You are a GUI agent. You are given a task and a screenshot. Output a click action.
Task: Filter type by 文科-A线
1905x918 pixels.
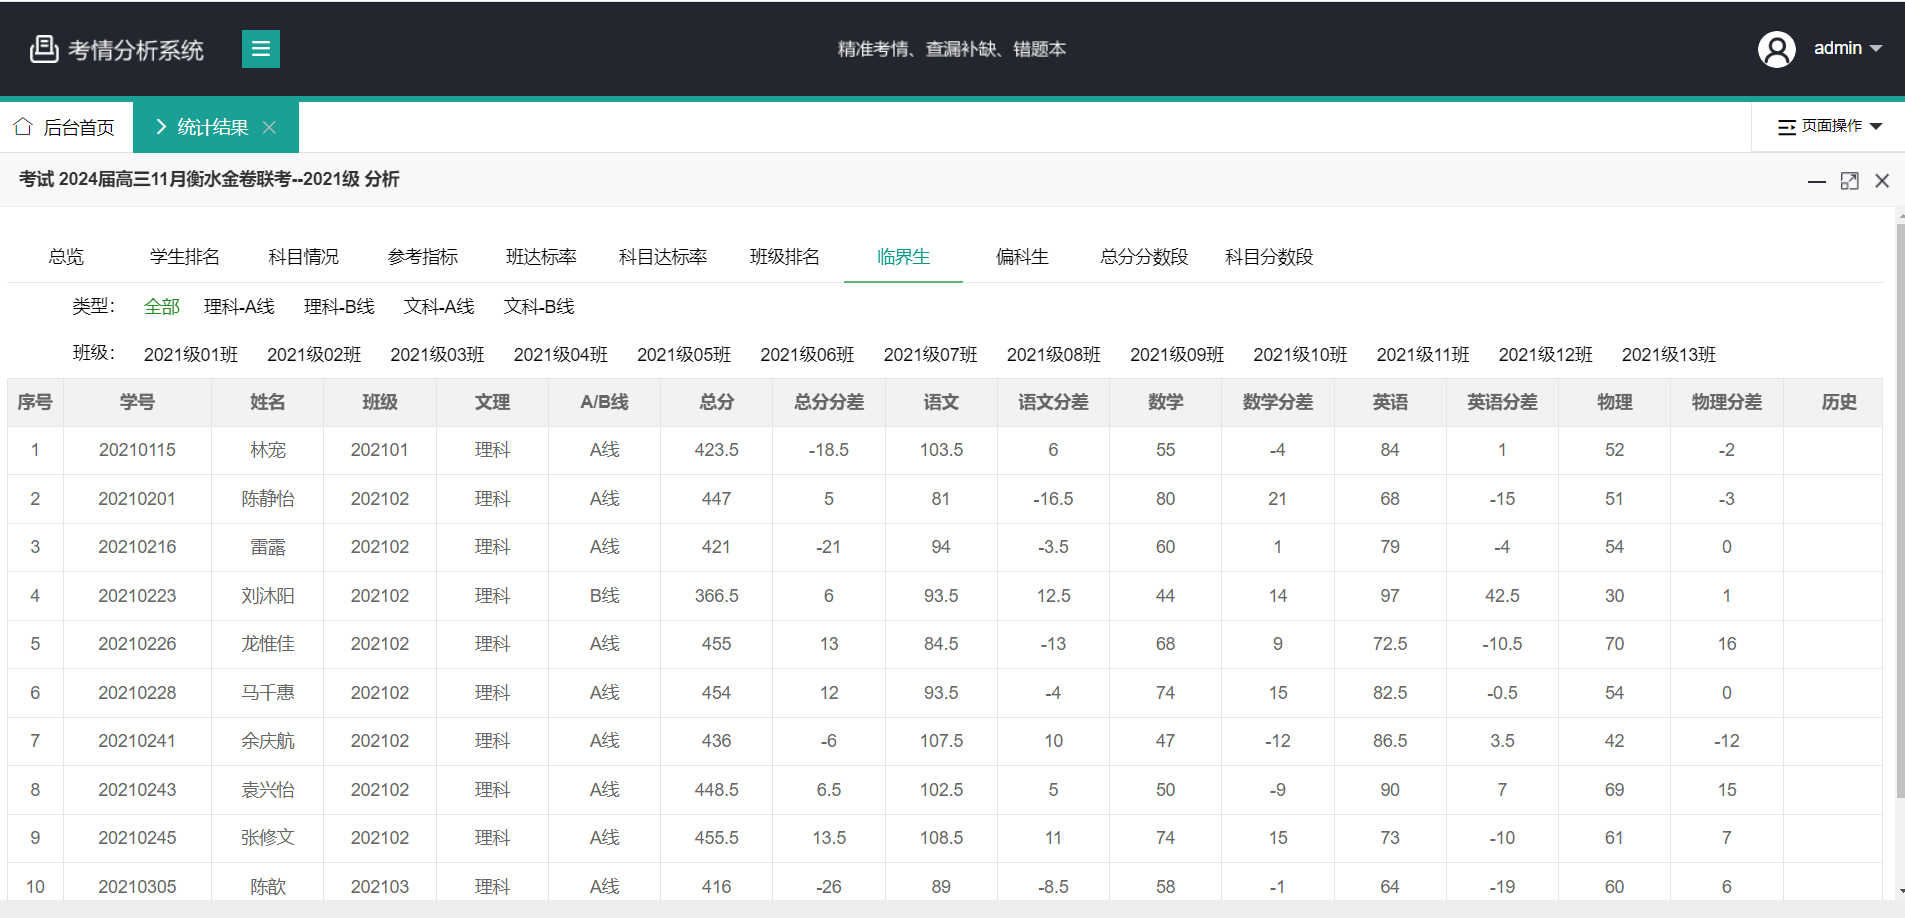tap(439, 306)
